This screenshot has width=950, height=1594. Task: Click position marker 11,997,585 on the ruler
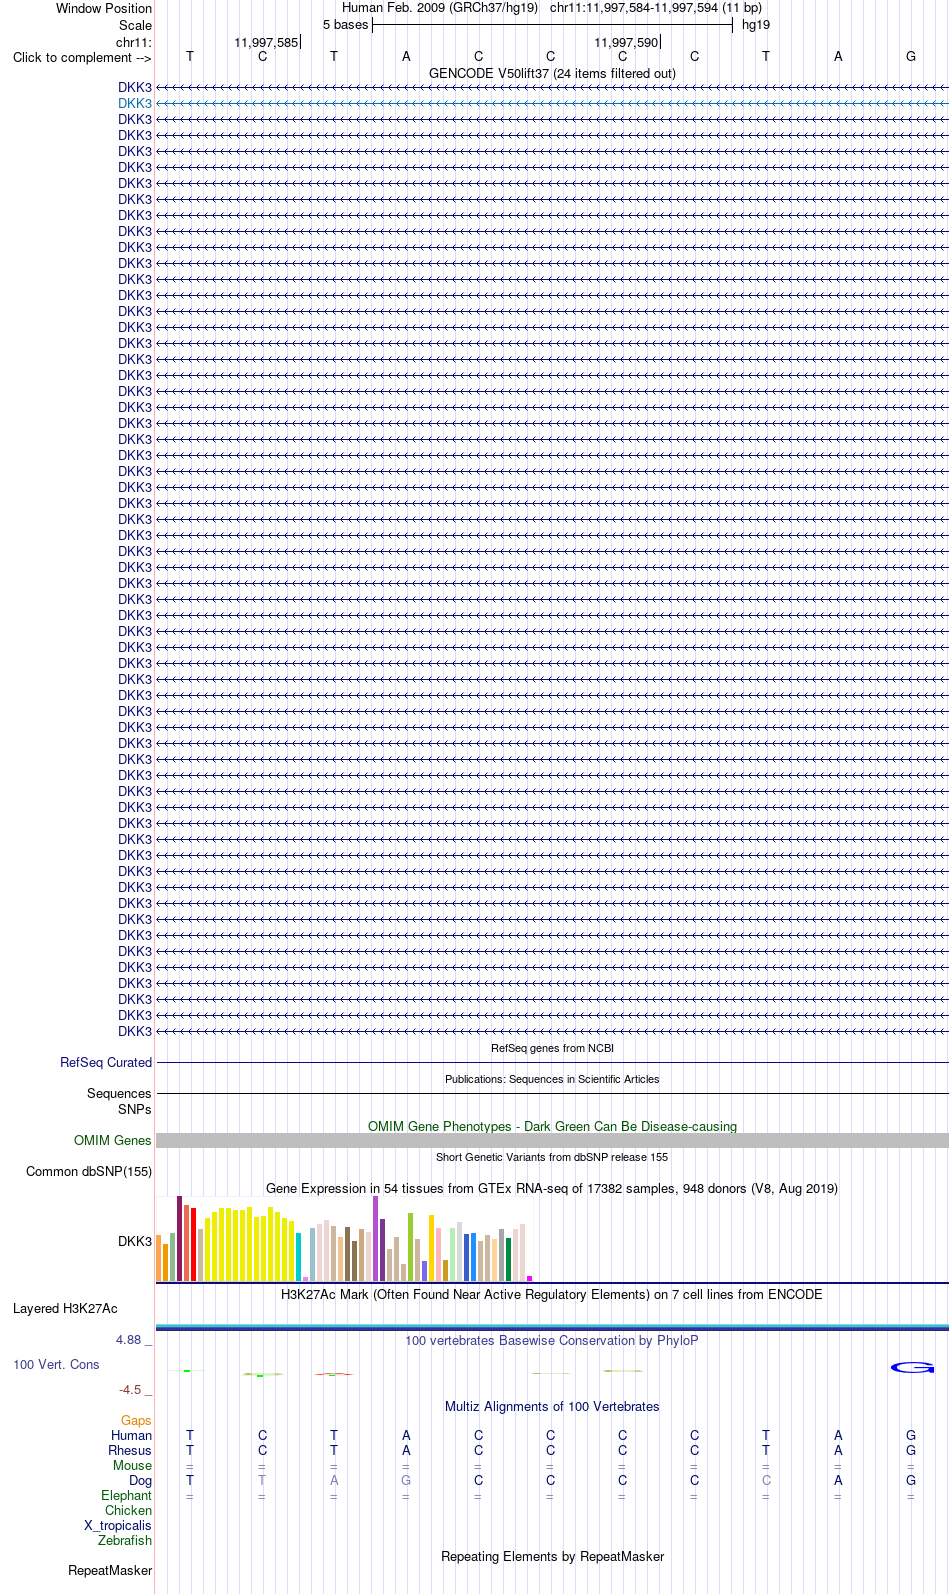266,42
